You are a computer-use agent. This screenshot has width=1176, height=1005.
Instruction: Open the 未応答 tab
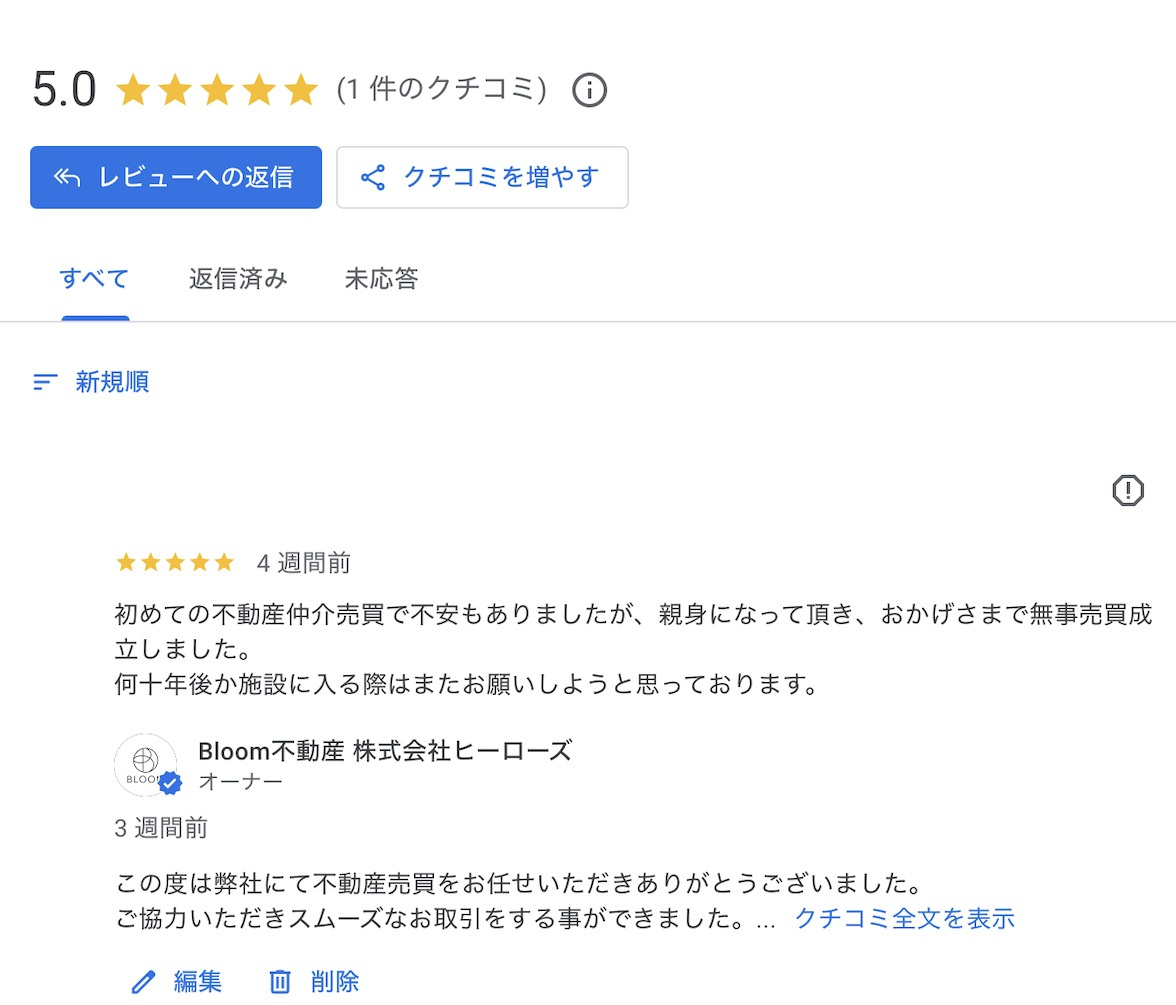click(x=380, y=279)
